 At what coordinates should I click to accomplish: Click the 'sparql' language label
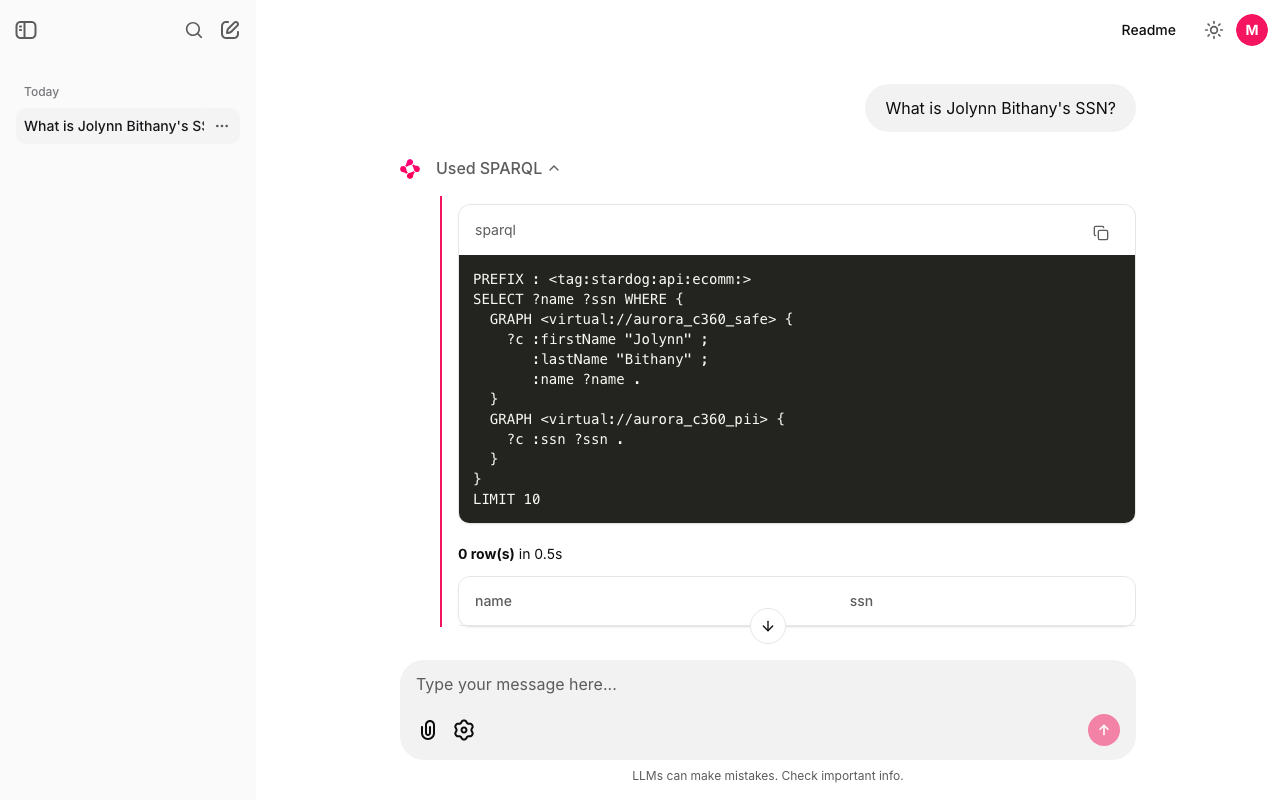coord(495,230)
